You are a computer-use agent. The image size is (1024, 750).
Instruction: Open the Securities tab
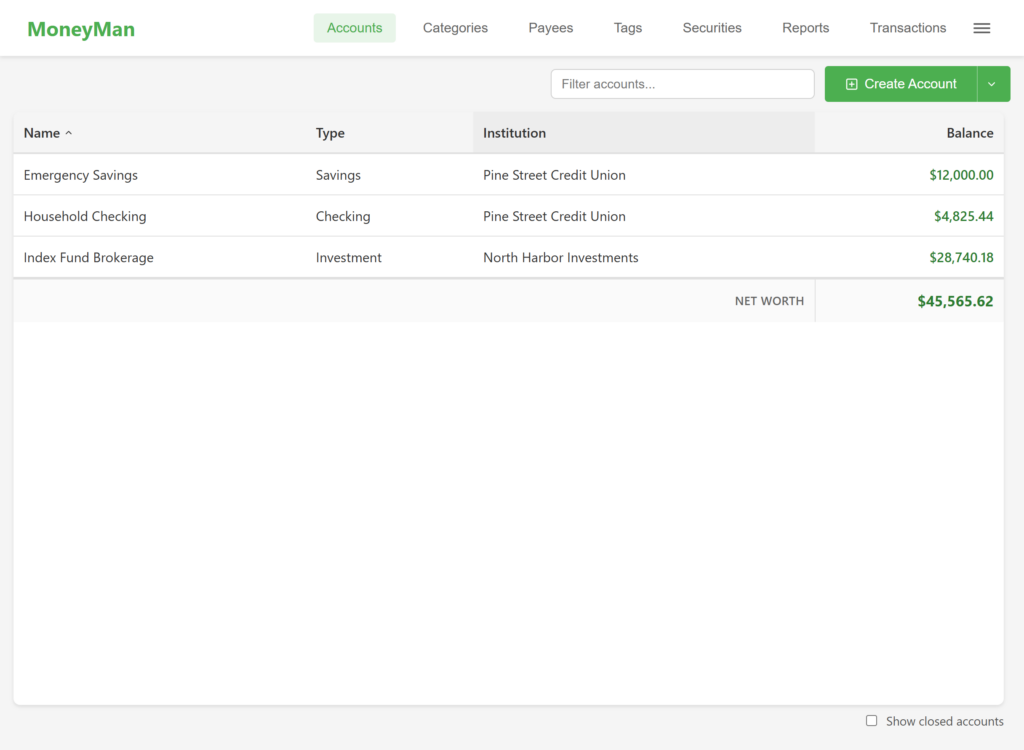pyautogui.click(x=712, y=28)
